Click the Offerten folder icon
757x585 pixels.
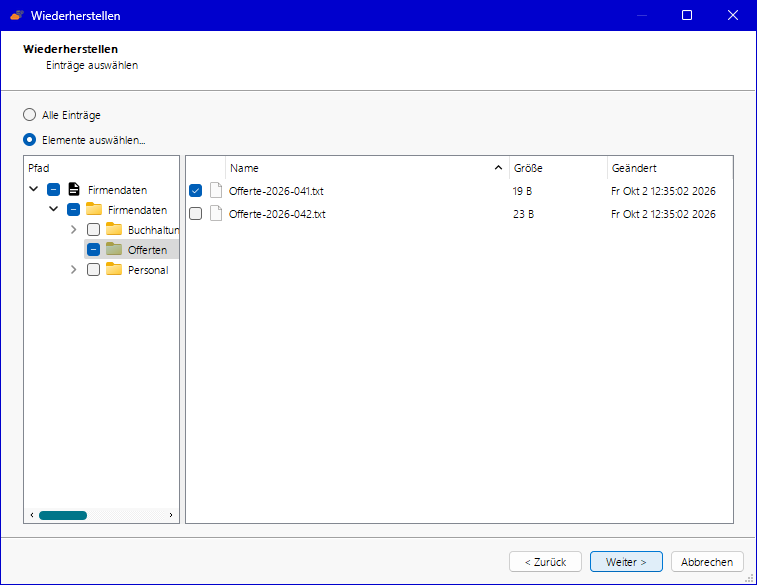tap(114, 249)
